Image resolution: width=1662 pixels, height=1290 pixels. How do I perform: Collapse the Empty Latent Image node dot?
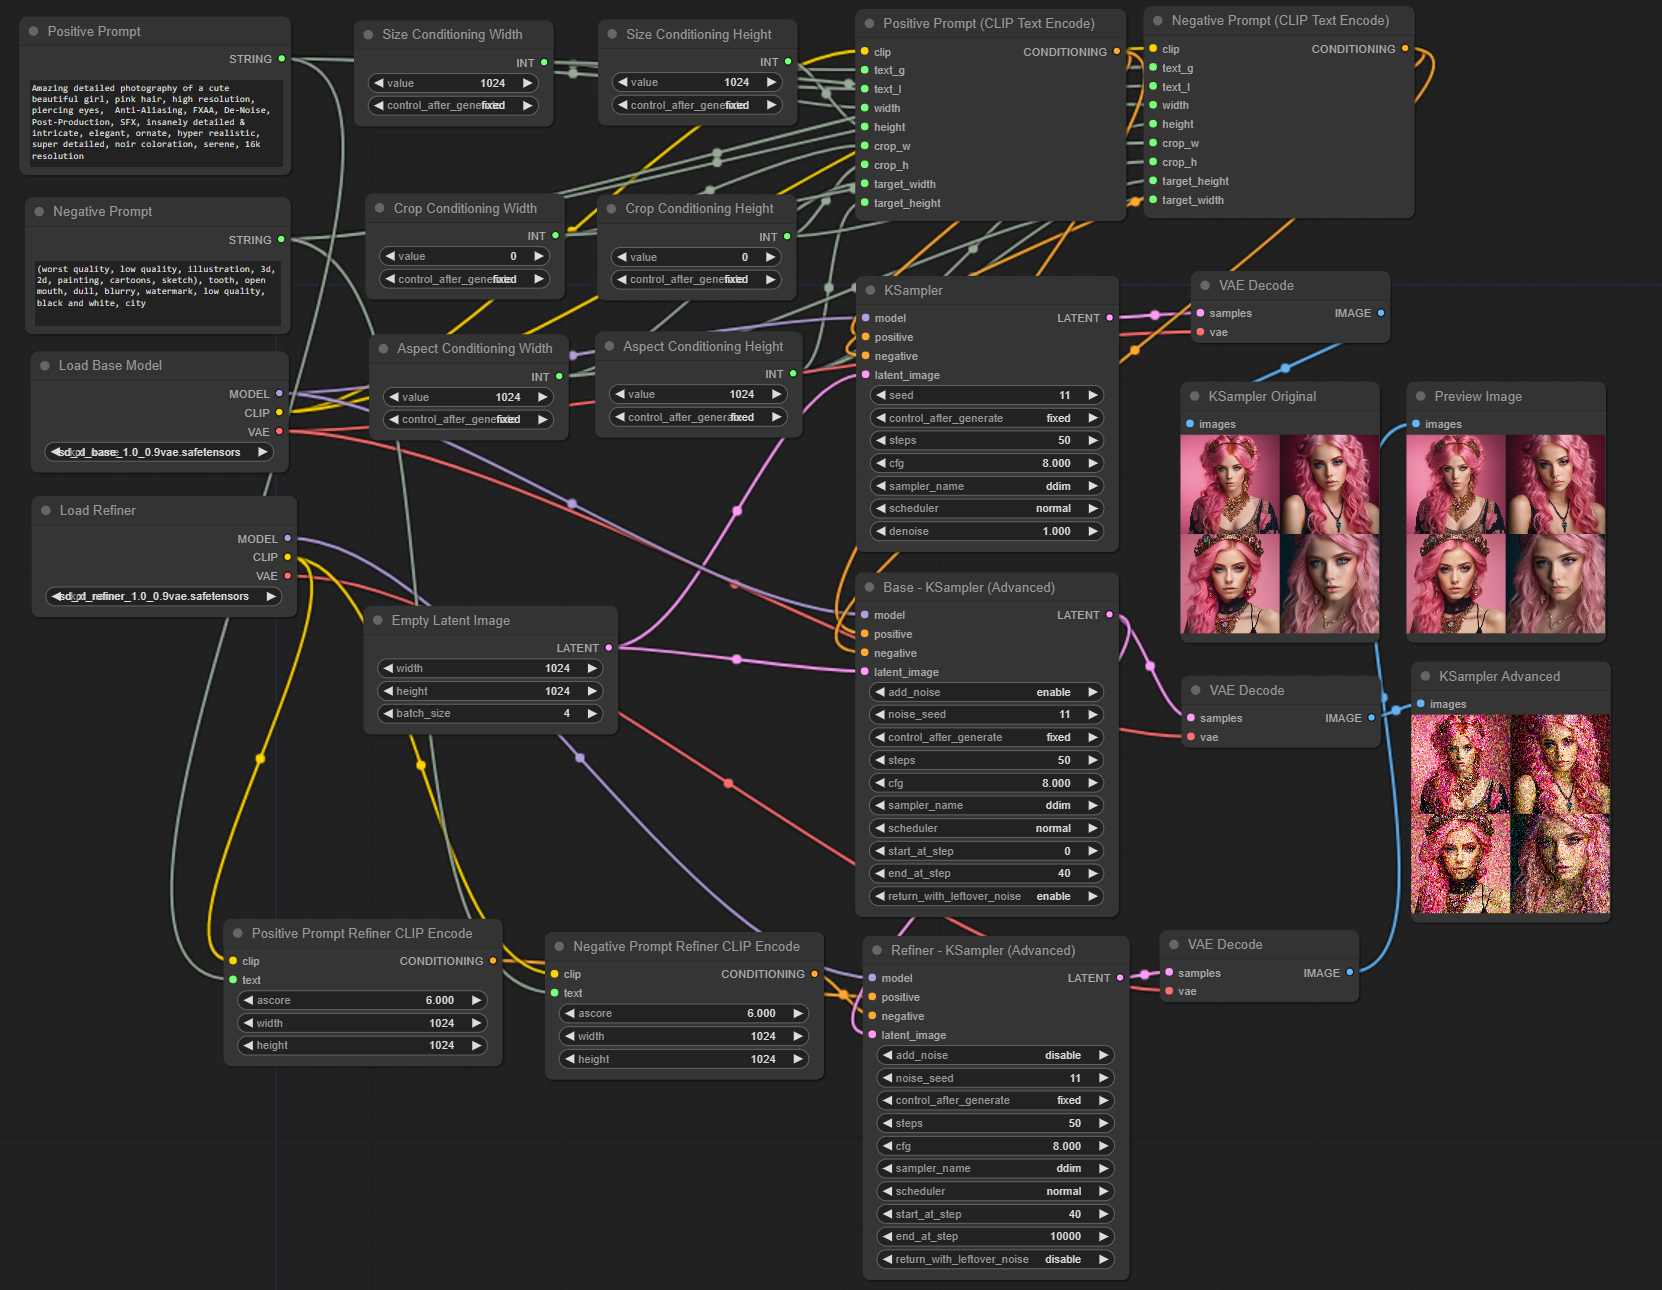point(378,620)
